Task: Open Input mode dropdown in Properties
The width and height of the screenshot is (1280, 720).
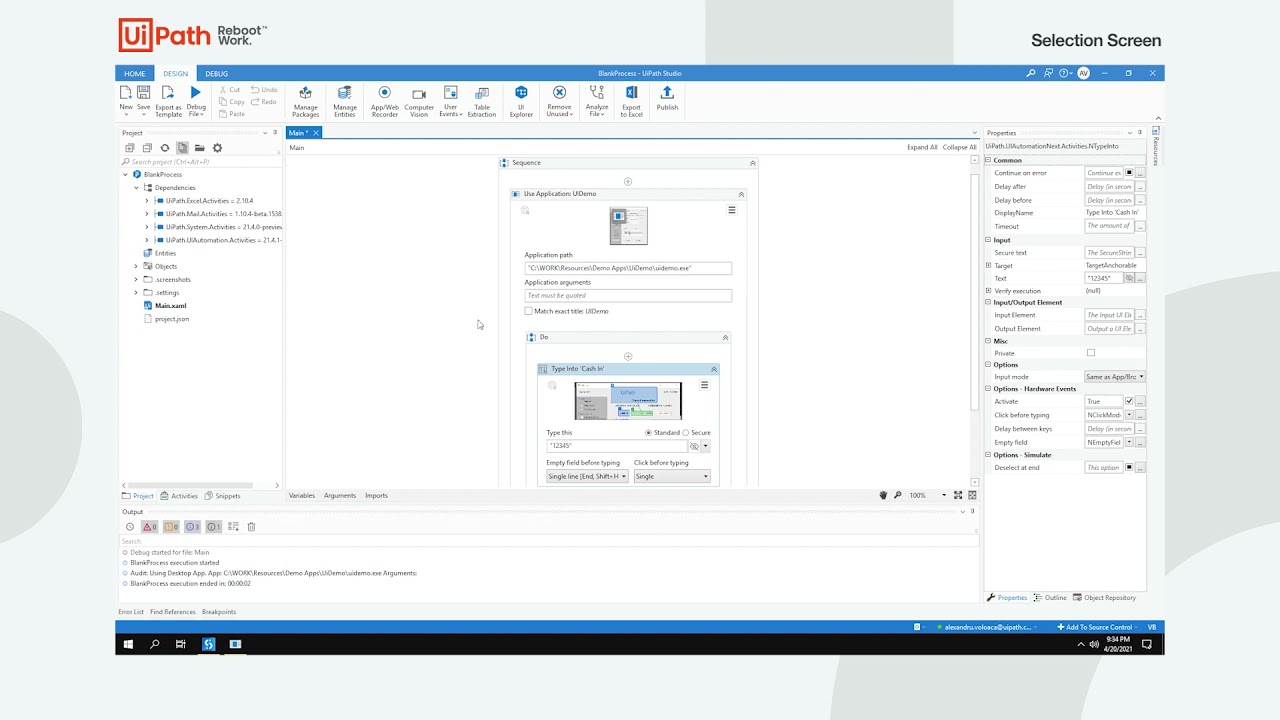Action: pyautogui.click(x=1115, y=377)
